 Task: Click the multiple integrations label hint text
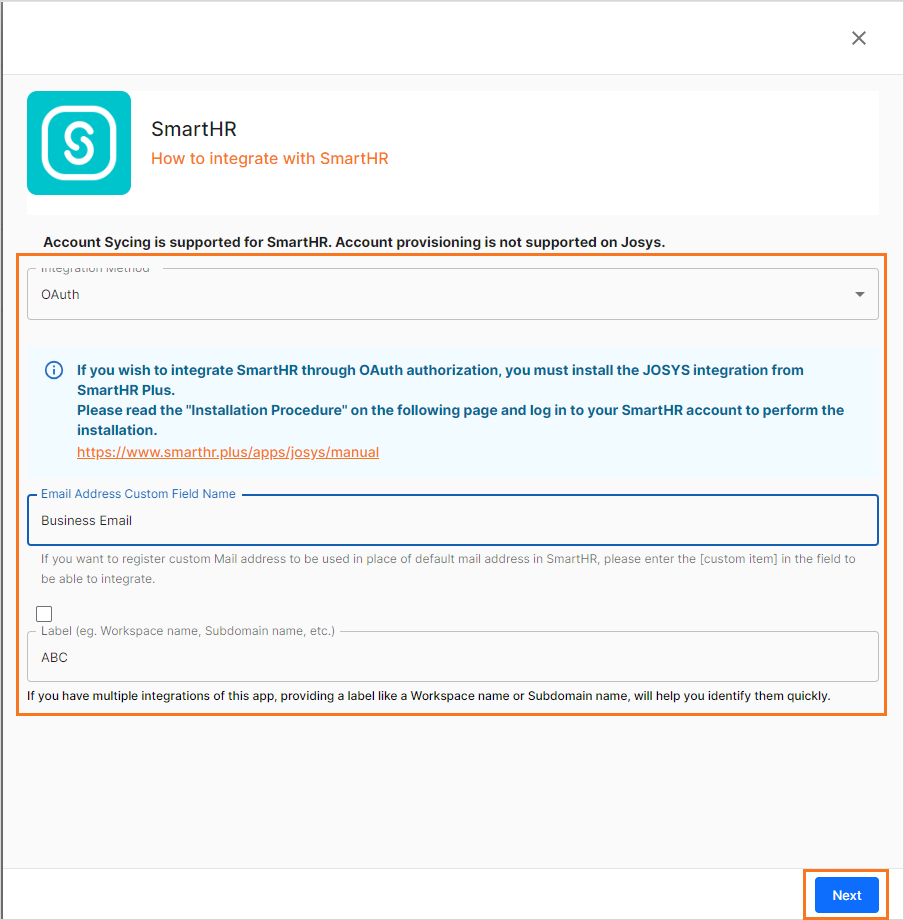click(428, 696)
